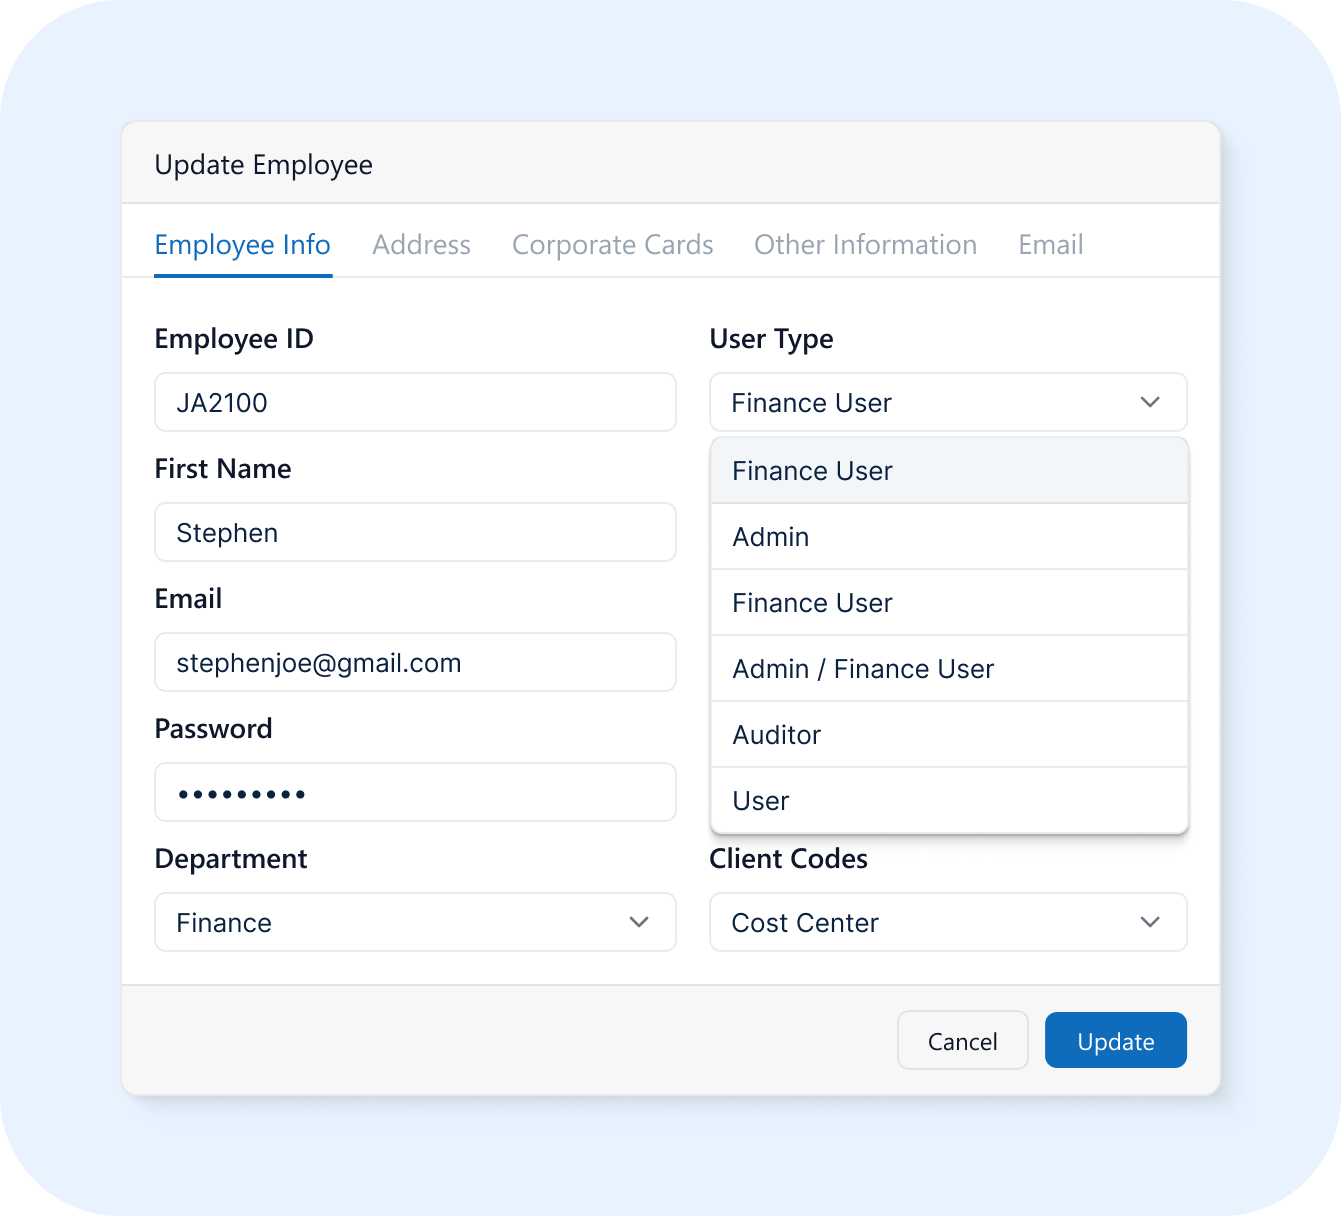
Task: Switch to the Other Information tab
Action: click(865, 244)
